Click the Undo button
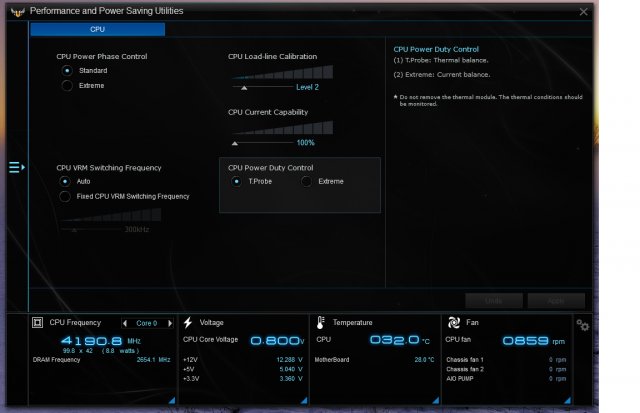Screen dimensions: 640x413 493,300
